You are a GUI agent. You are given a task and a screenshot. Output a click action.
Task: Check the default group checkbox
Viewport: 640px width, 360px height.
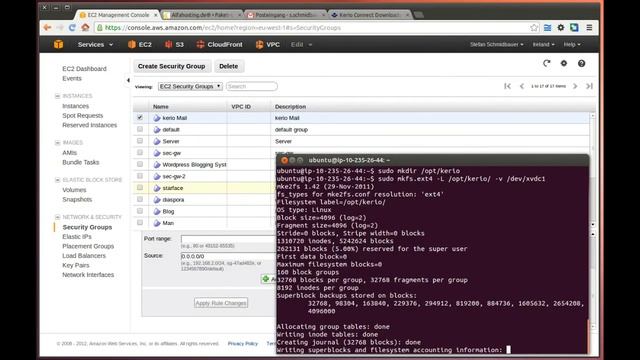click(x=140, y=129)
